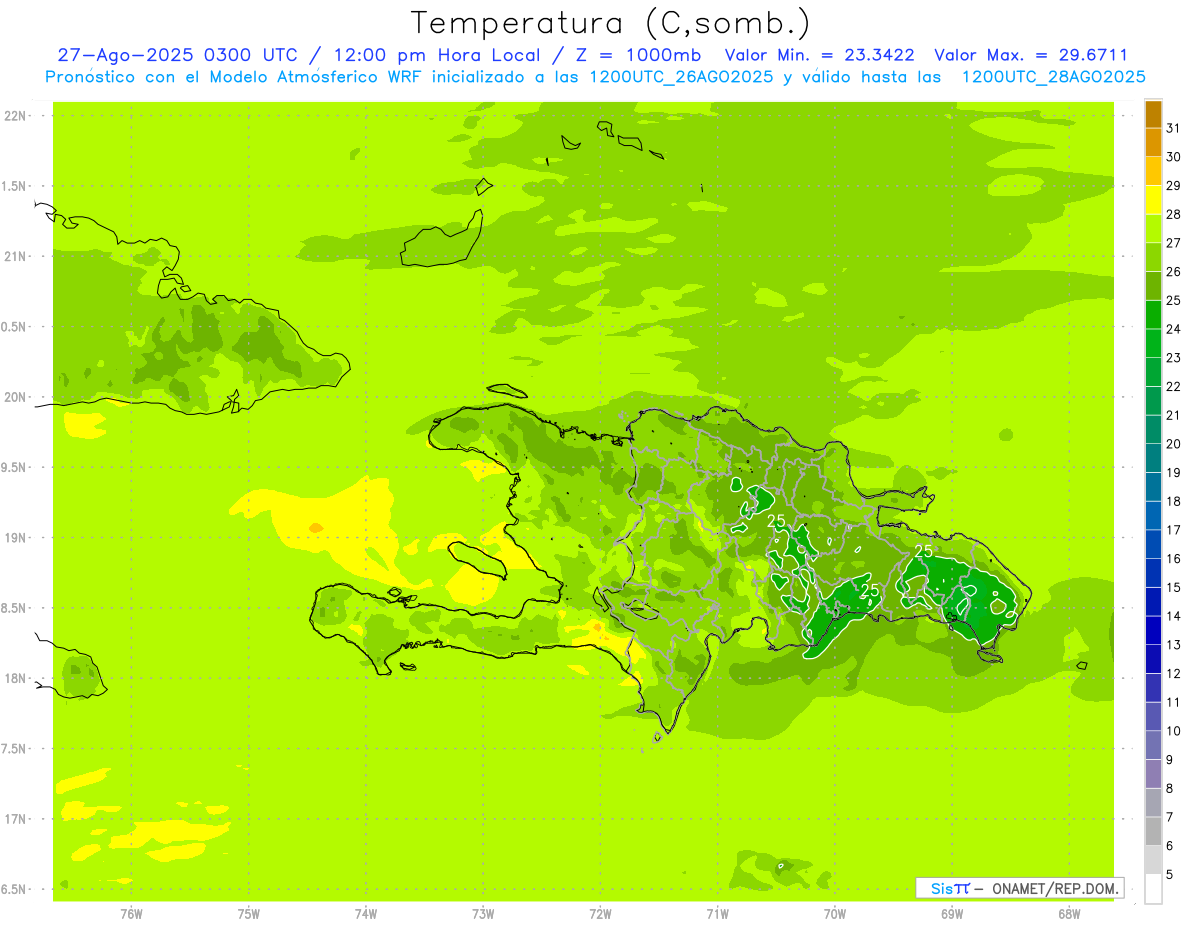Click the legend swatch between 27 and 28
Image resolution: width=1200 pixels, height=927 pixels.
coord(1153,229)
